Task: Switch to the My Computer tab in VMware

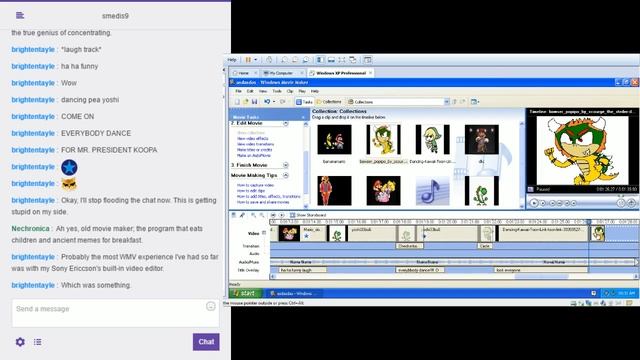Action: (x=282, y=73)
